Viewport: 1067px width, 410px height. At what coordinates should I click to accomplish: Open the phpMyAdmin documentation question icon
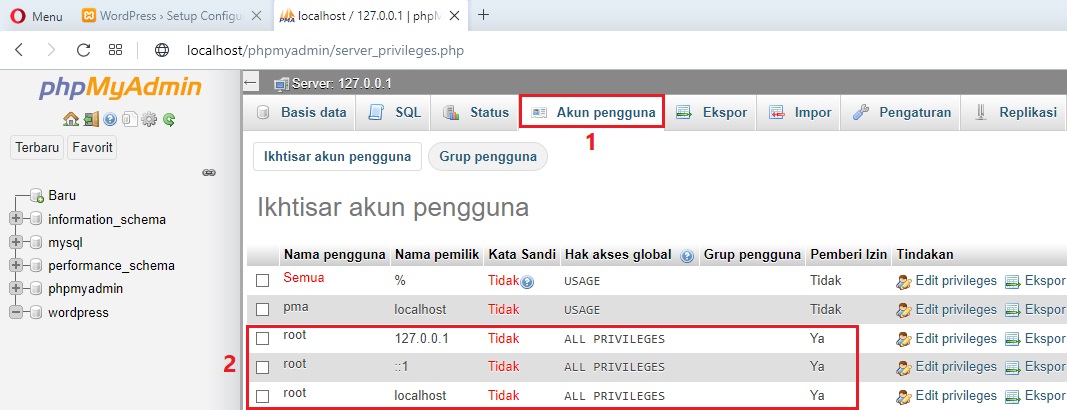pos(110,120)
